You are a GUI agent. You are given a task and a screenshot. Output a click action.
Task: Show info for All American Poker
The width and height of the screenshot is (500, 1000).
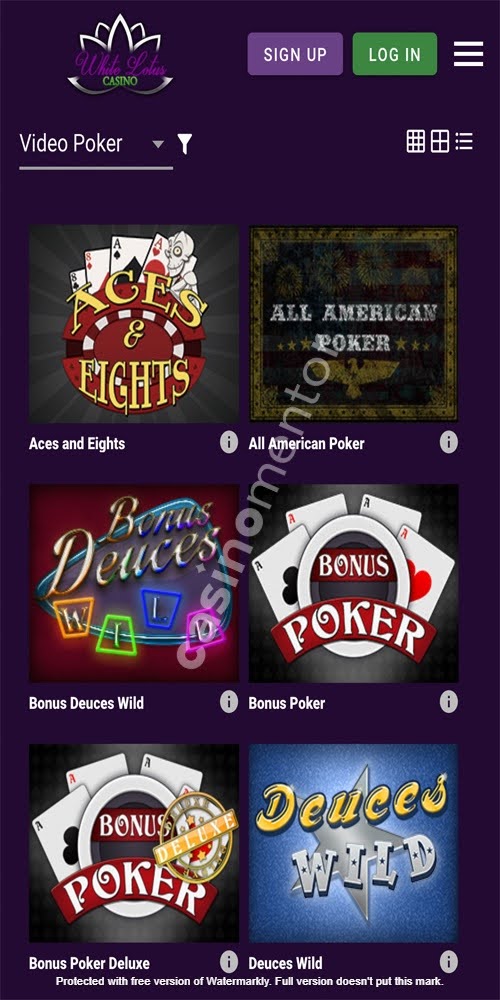pyautogui.click(x=448, y=442)
